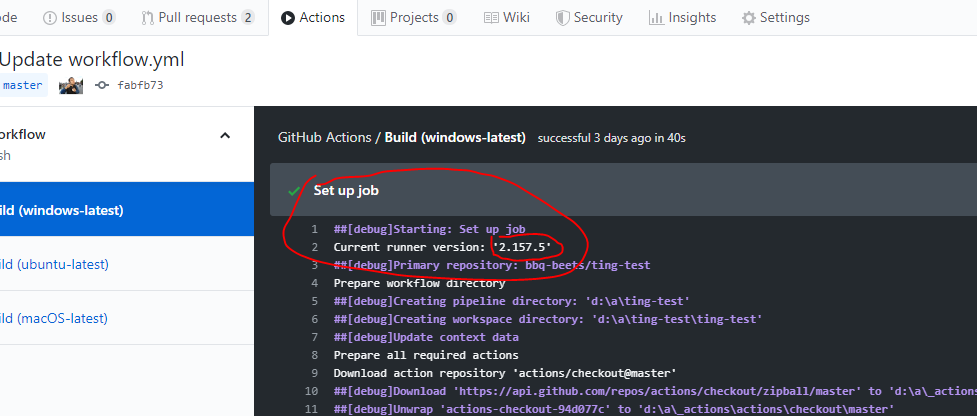This screenshot has width=977, height=416.
Task: Click the Settings gear icon
Action: point(748,18)
